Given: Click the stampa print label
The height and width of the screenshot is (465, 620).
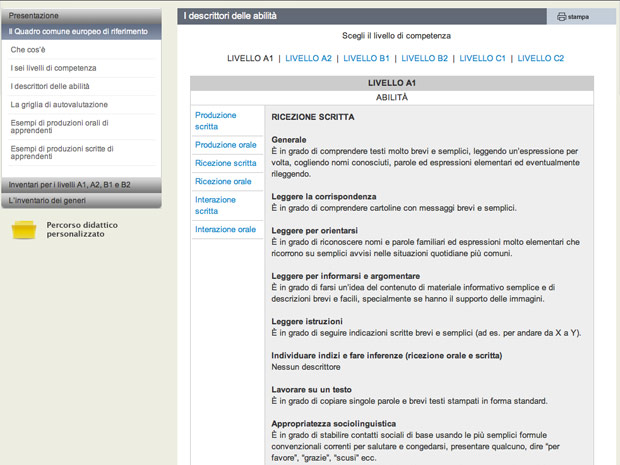Looking at the screenshot, I should 578,17.
